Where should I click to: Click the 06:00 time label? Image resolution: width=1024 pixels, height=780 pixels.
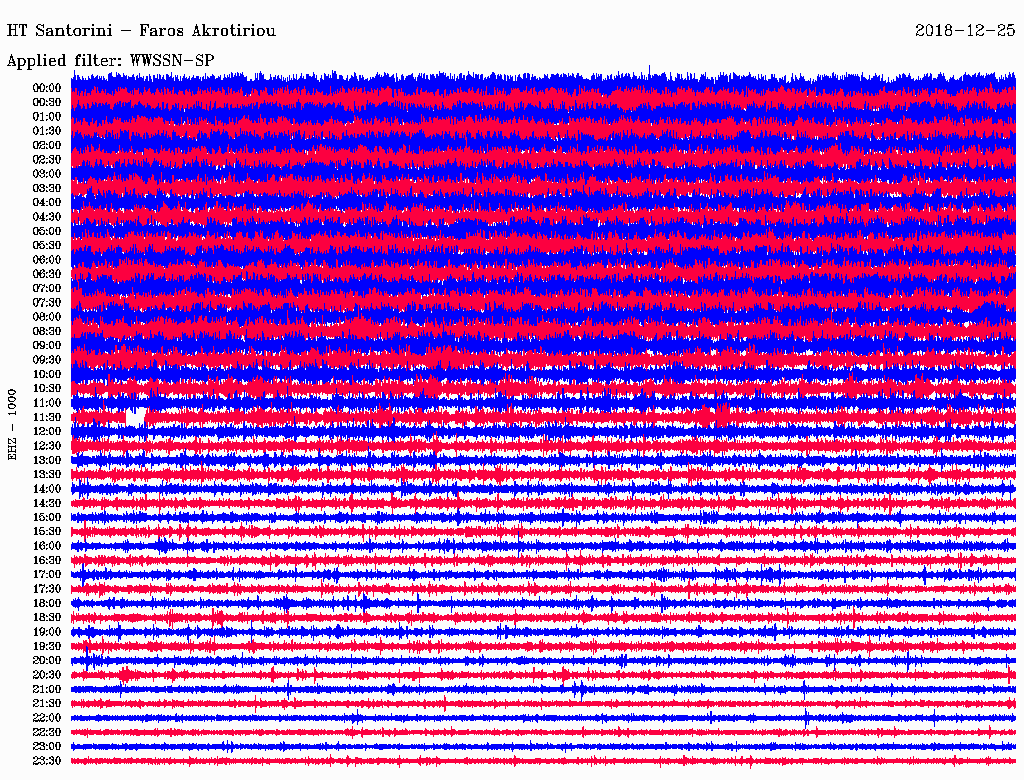47,260
